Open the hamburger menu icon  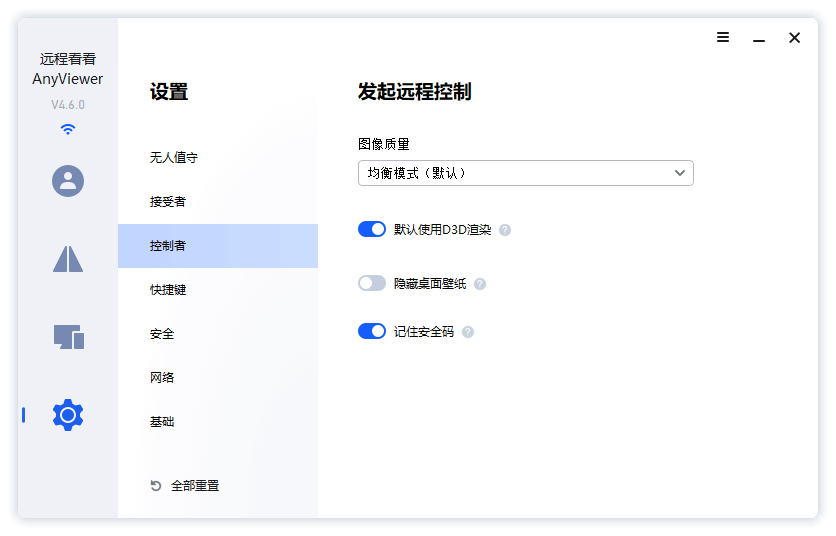[x=723, y=38]
